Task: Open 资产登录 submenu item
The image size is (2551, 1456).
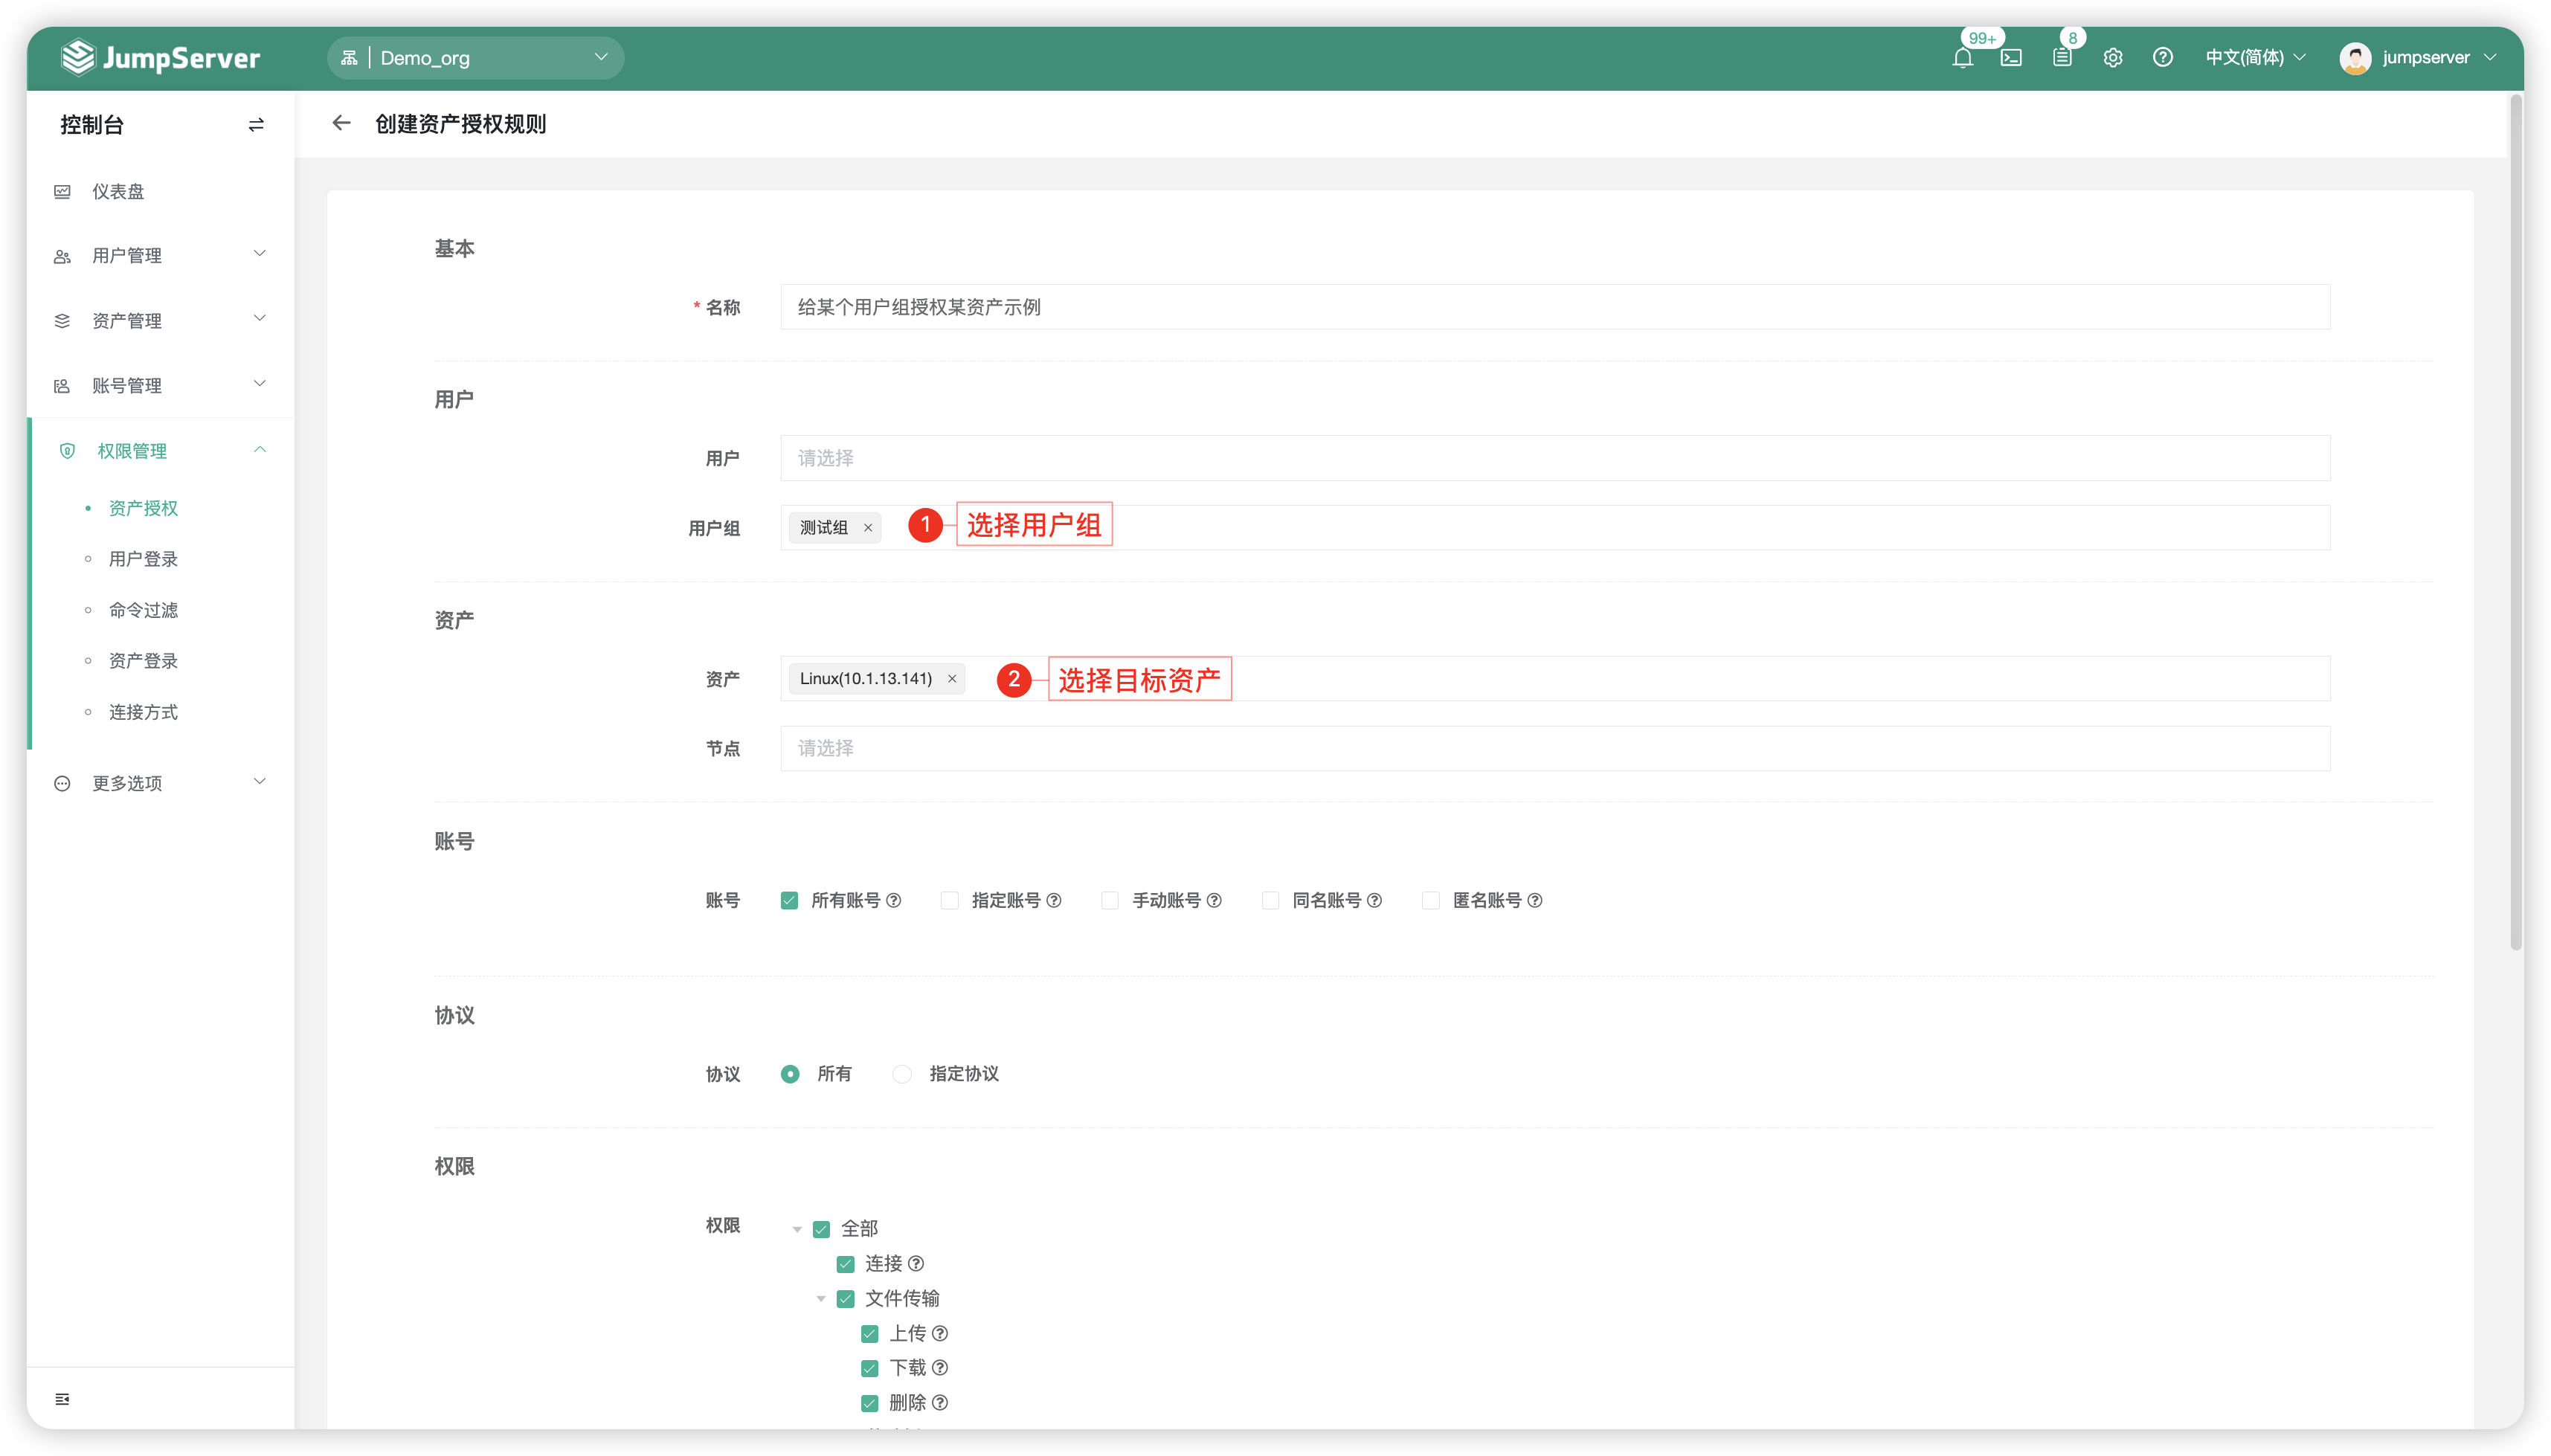Action: (x=143, y=661)
